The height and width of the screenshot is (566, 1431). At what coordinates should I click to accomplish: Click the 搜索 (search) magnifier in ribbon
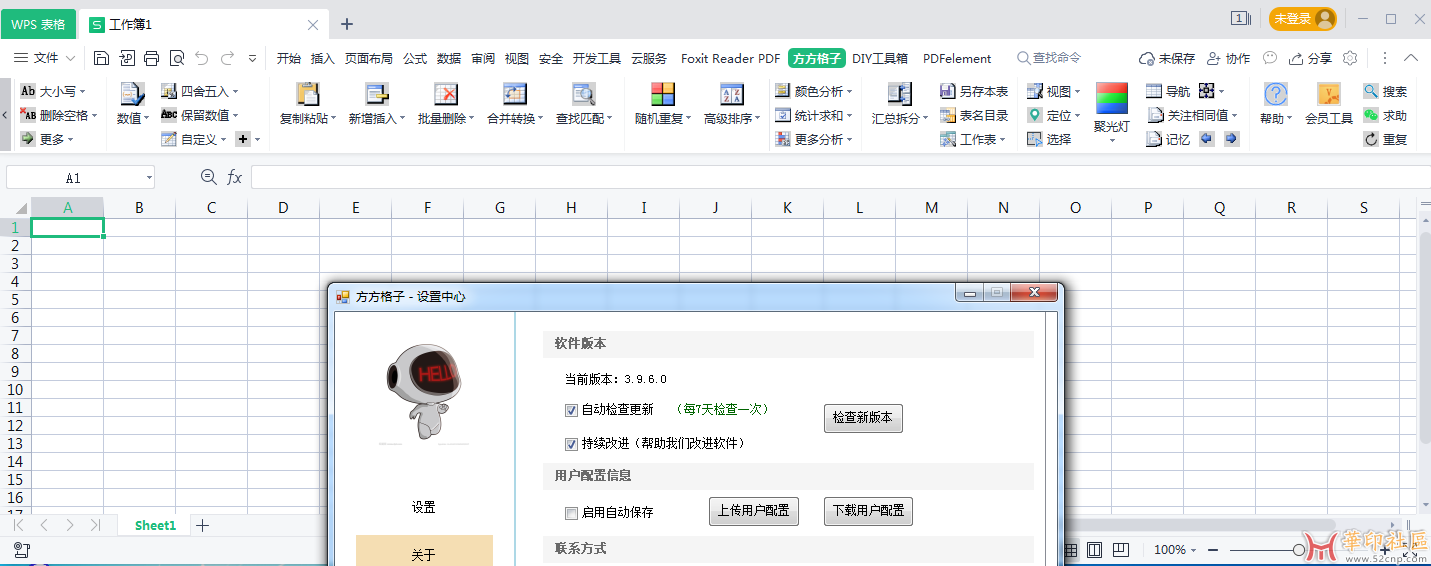tap(1371, 91)
